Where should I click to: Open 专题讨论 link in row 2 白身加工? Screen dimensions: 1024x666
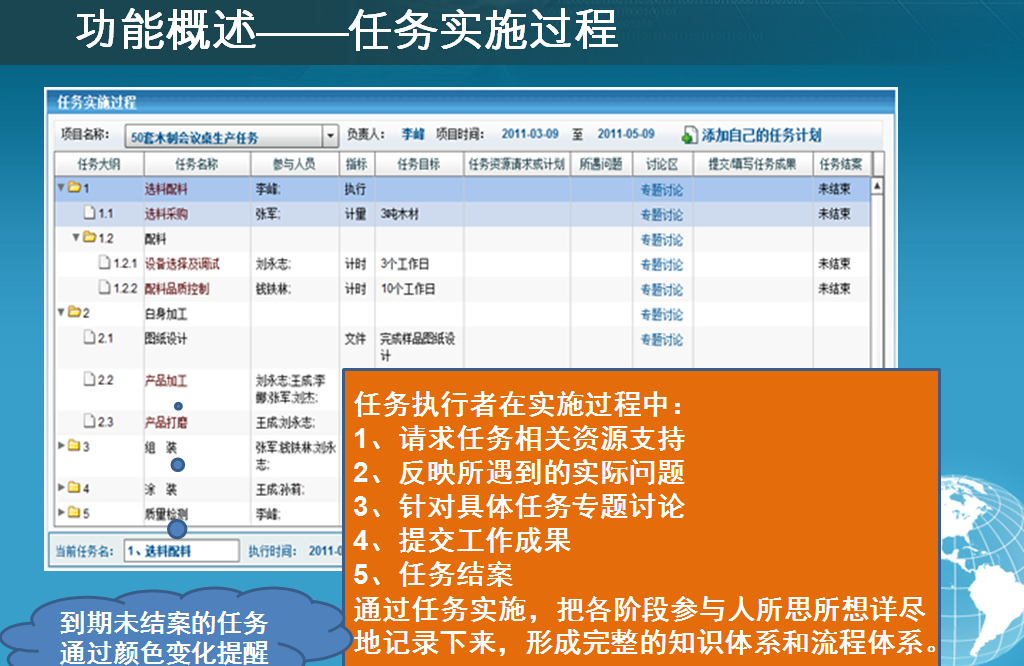point(662,314)
